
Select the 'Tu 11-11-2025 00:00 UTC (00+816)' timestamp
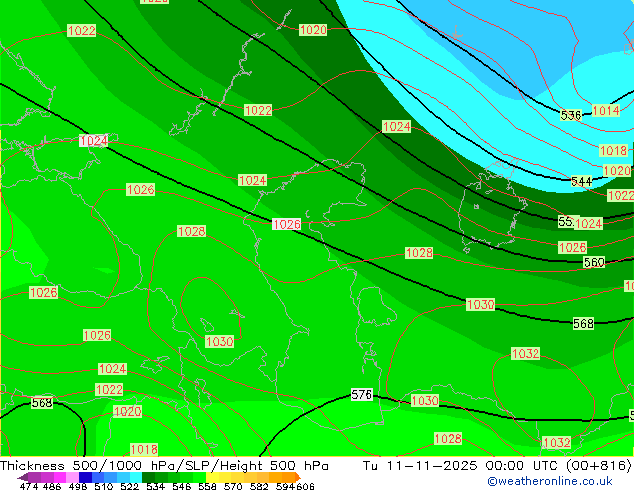[497, 466]
